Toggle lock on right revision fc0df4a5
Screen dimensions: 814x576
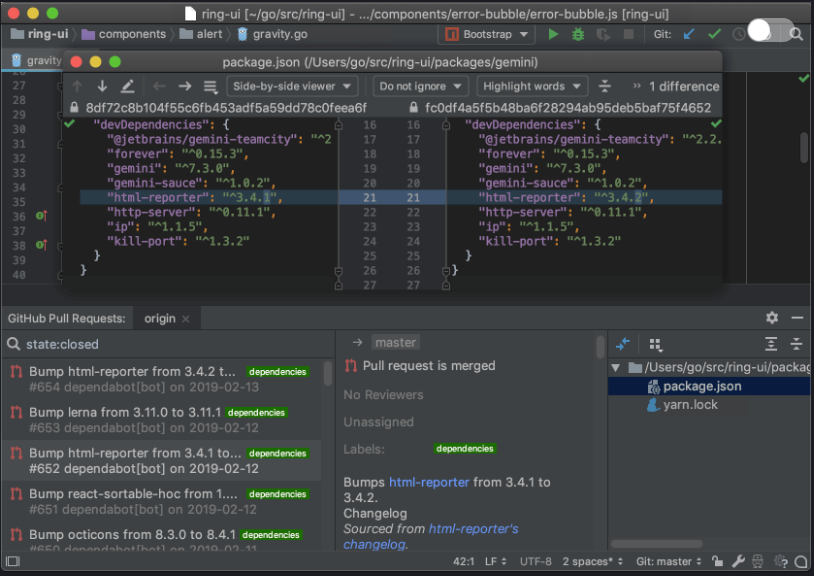413,107
